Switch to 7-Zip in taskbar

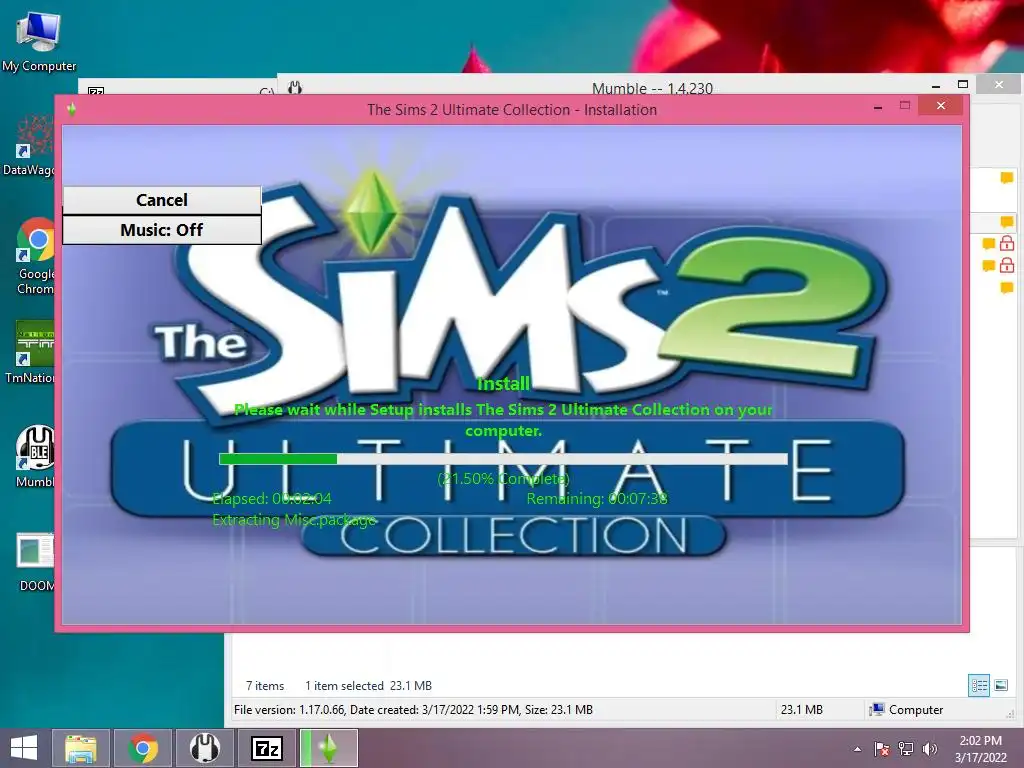pos(267,748)
